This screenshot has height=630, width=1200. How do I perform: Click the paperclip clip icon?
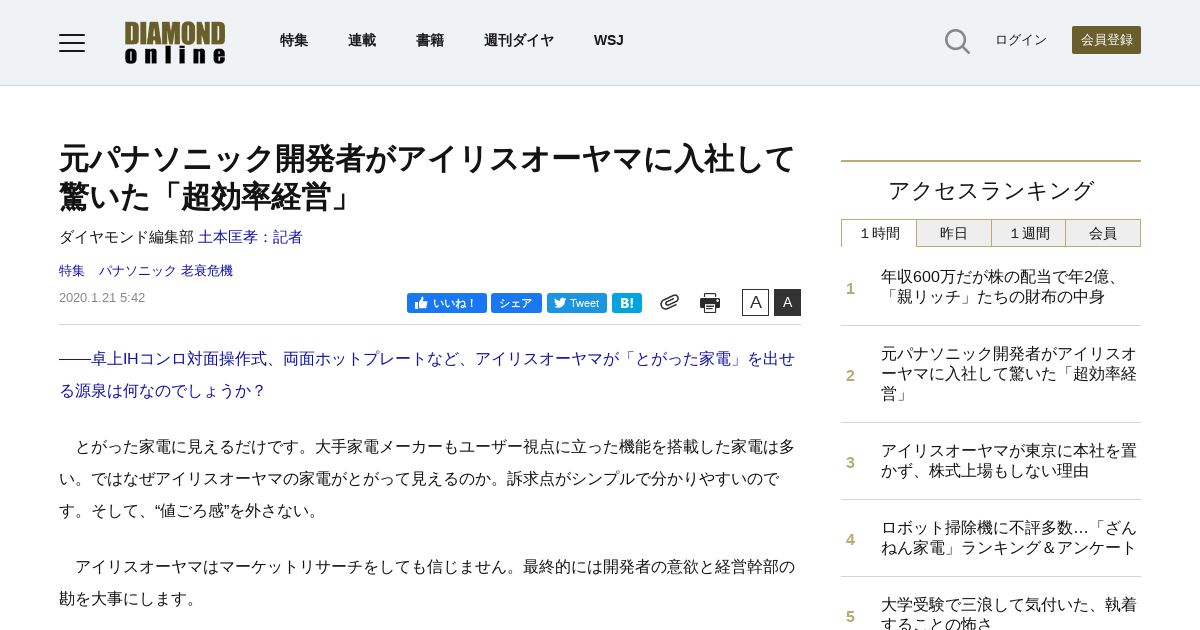[x=669, y=302]
